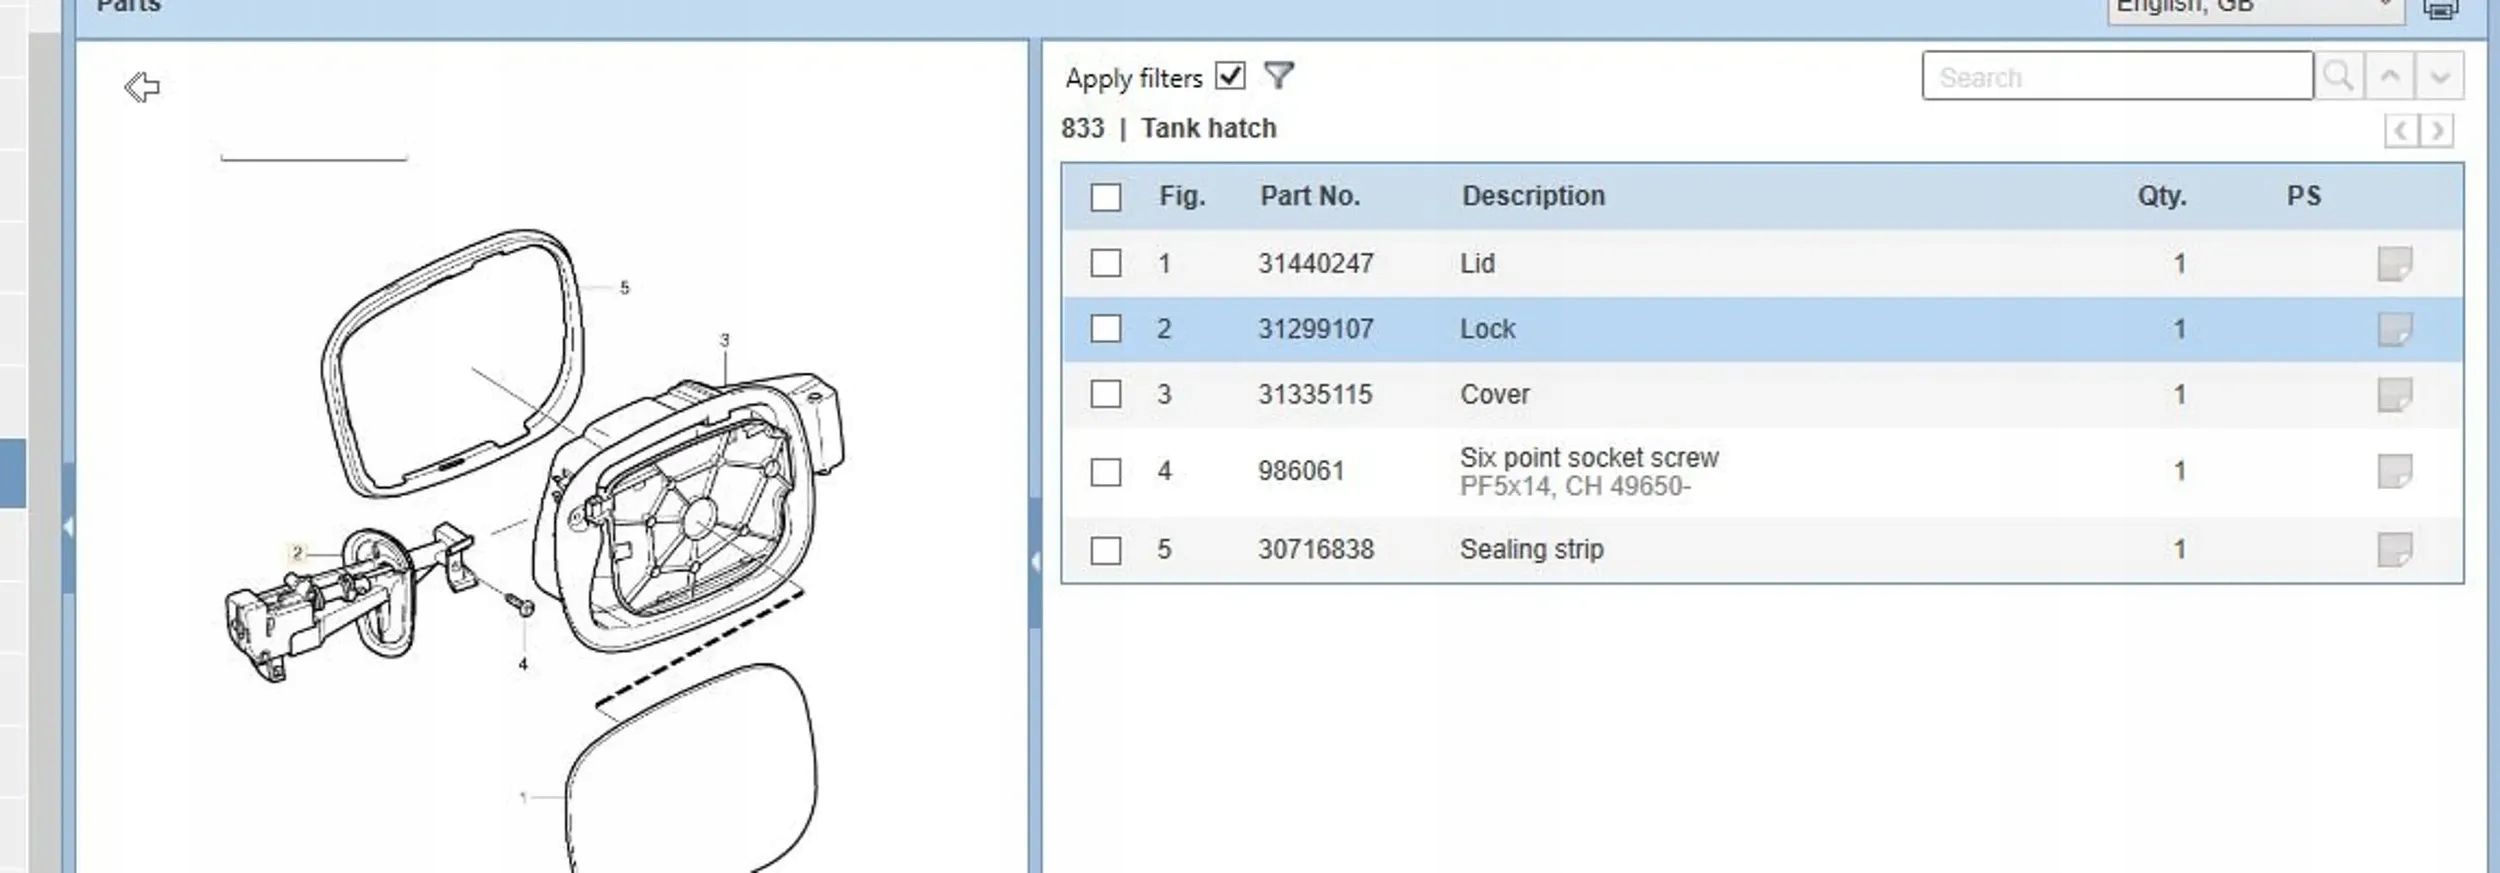
Task: Click the Six point socket screw description
Action: pos(1589,458)
